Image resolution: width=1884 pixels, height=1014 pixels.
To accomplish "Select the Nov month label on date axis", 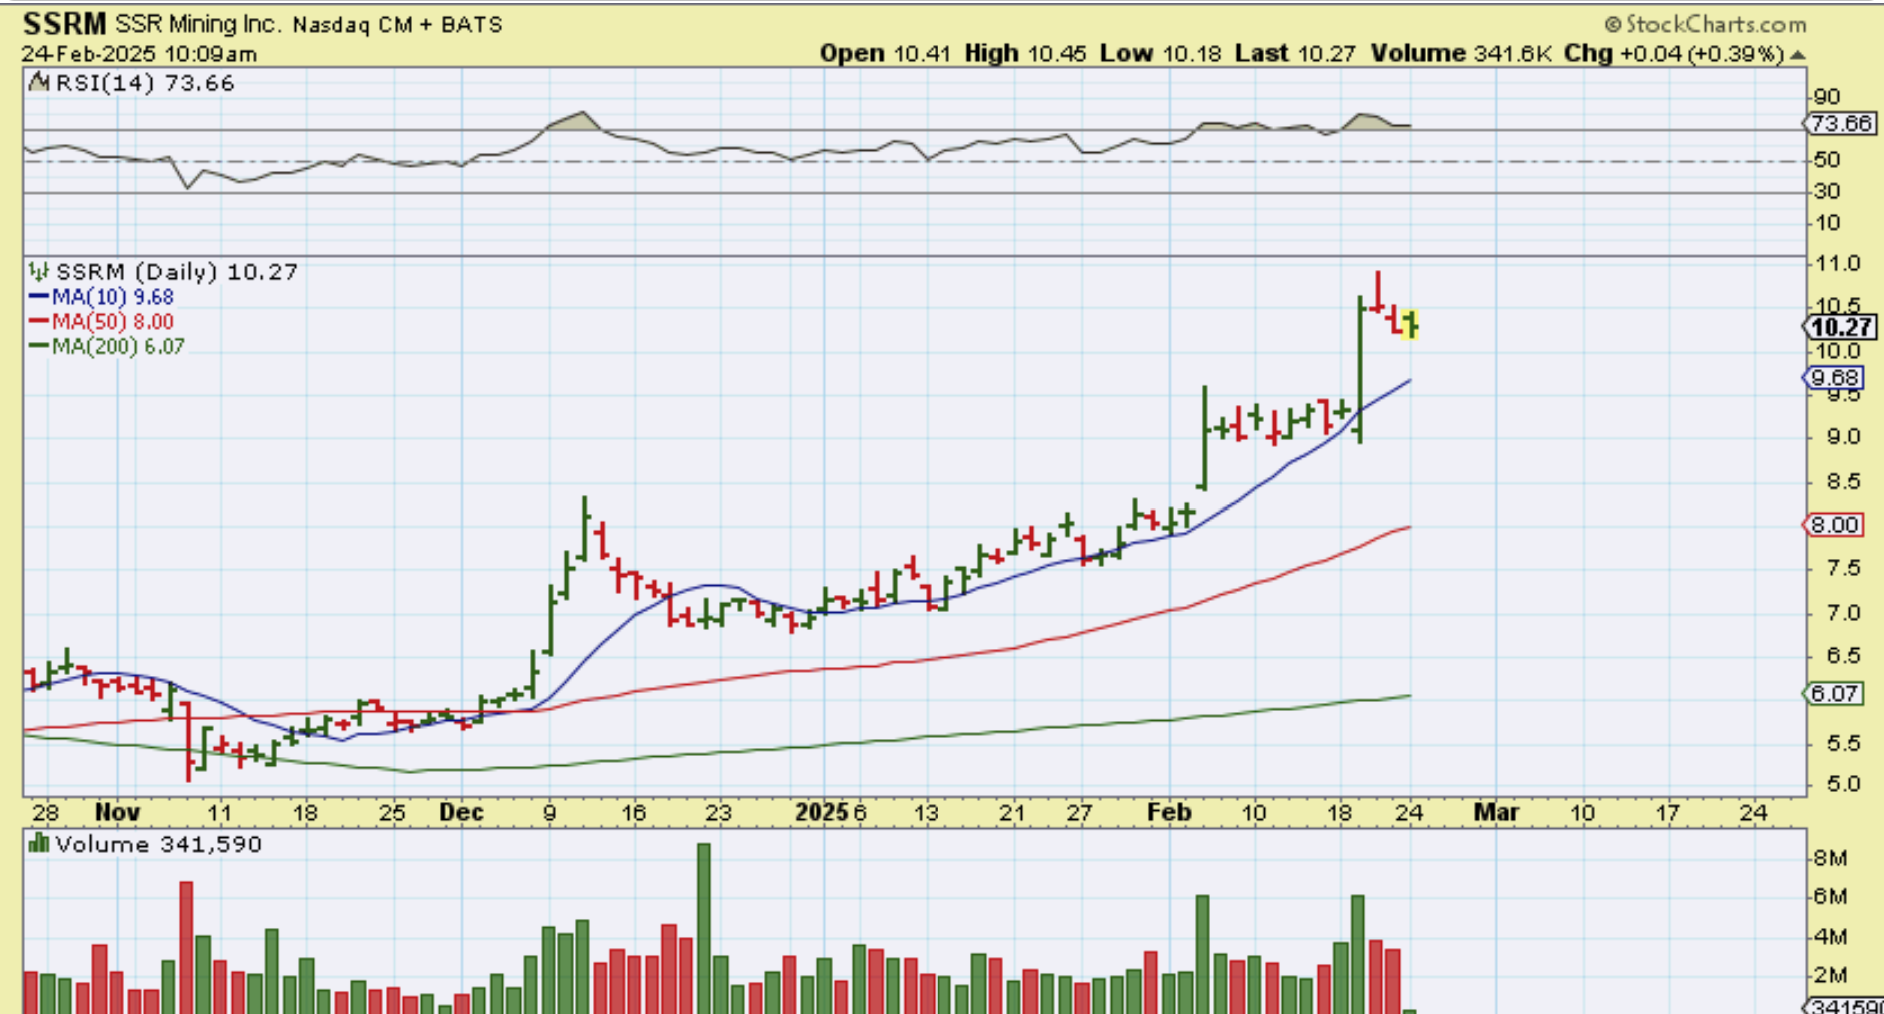I will [x=117, y=812].
